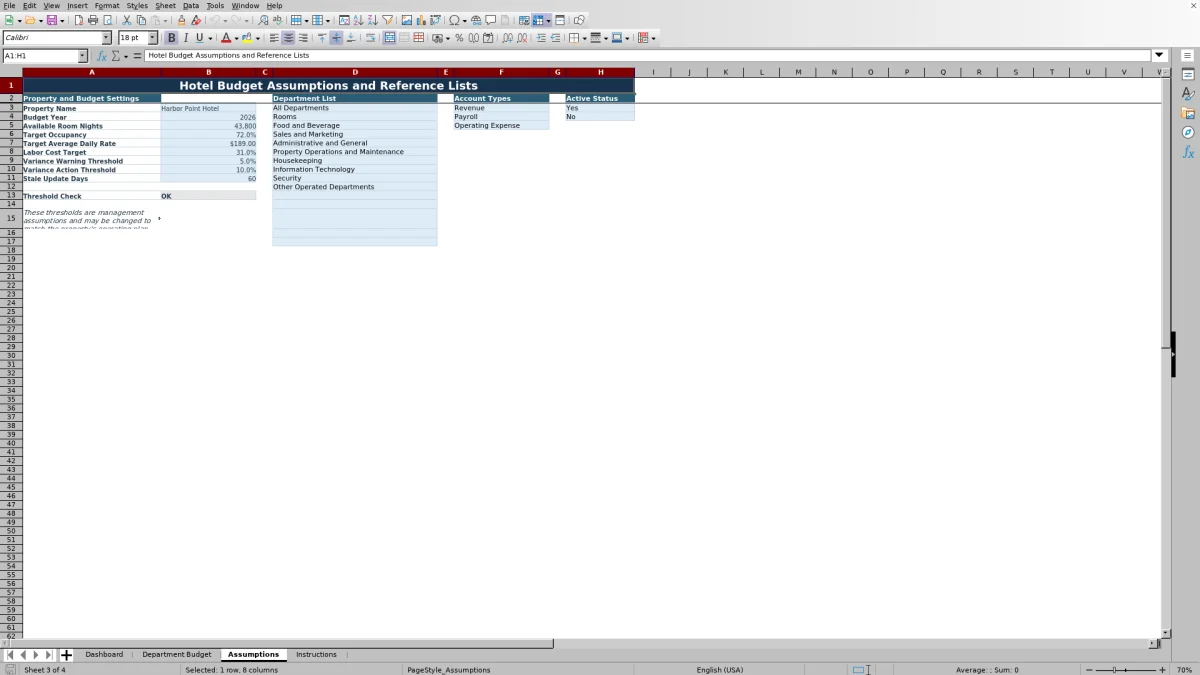1200x675 pixels.
Task: Click the Copy icon
Action: 141,20
